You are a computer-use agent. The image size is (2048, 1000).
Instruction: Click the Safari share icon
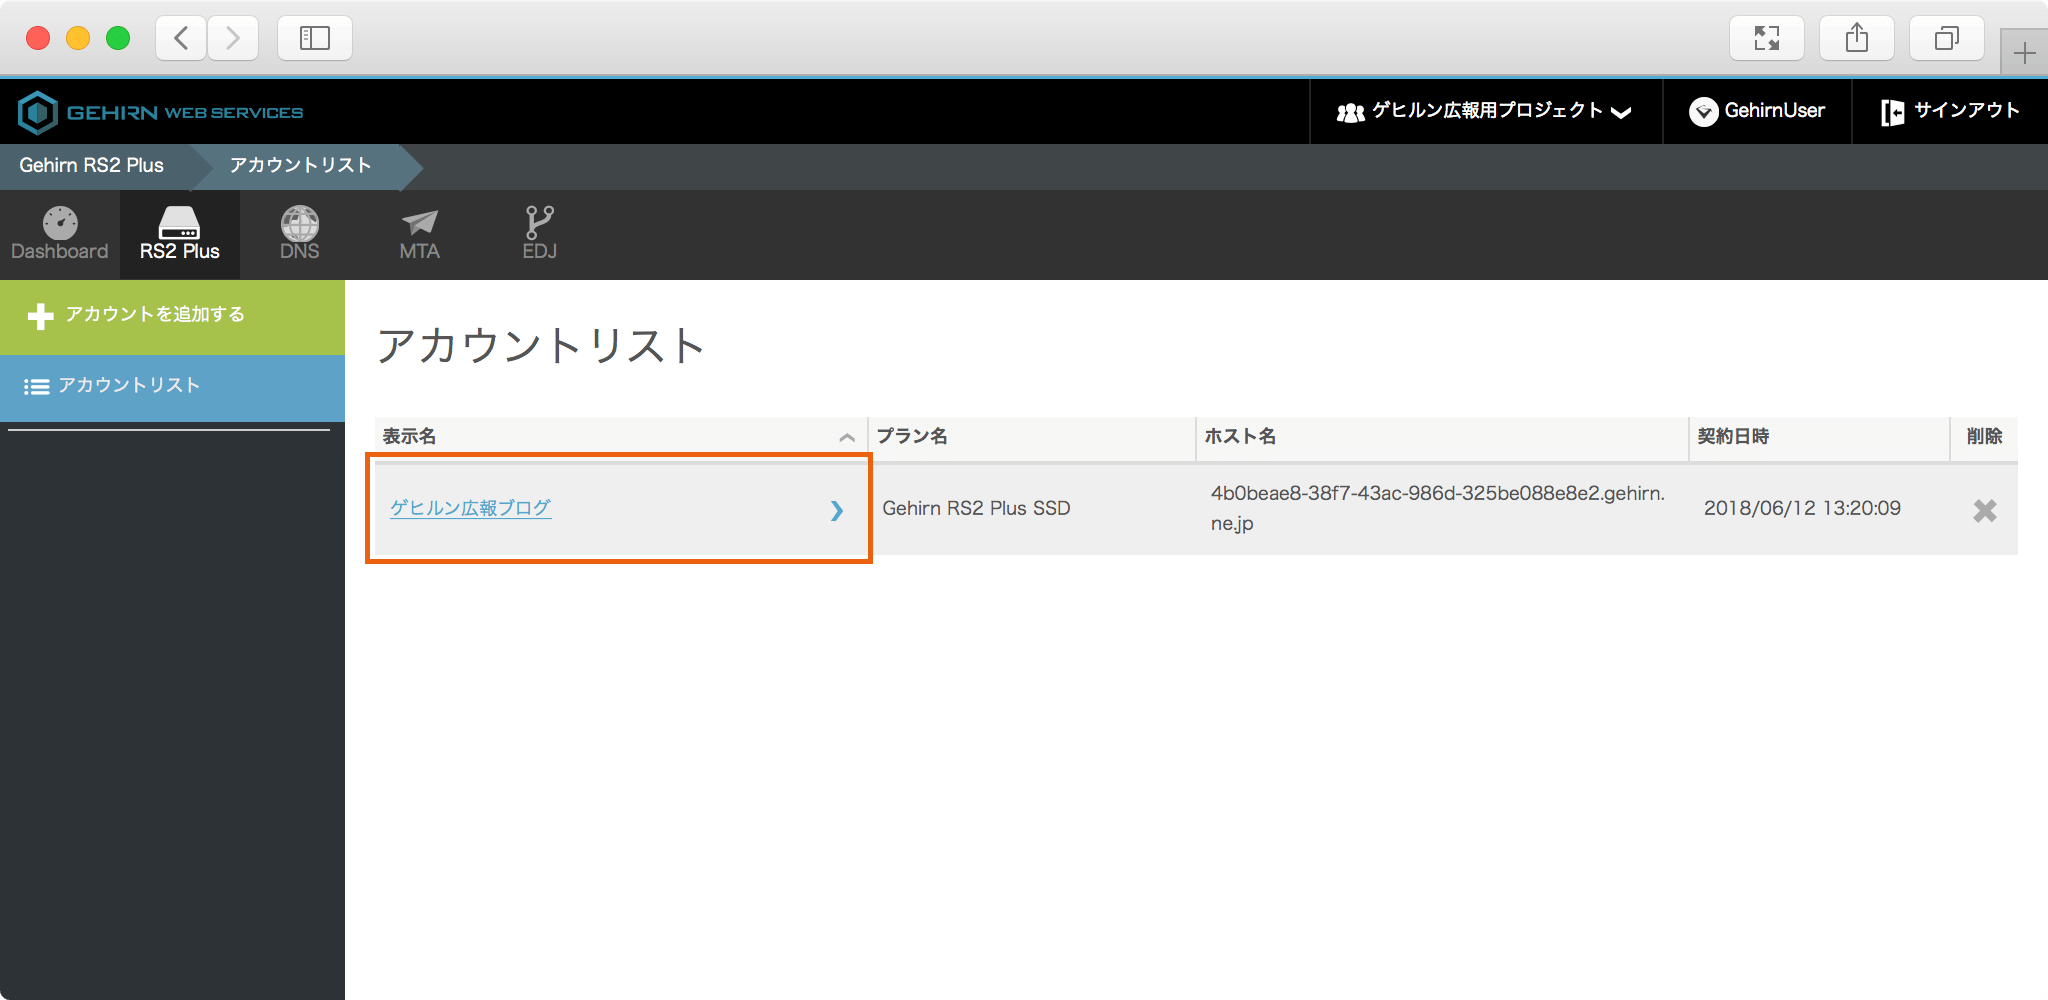(1856, 39)
